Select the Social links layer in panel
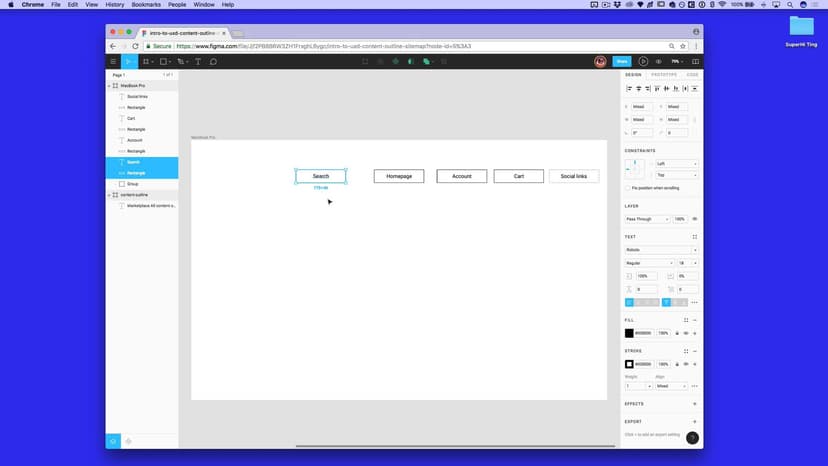 click(x=137, y=97)
